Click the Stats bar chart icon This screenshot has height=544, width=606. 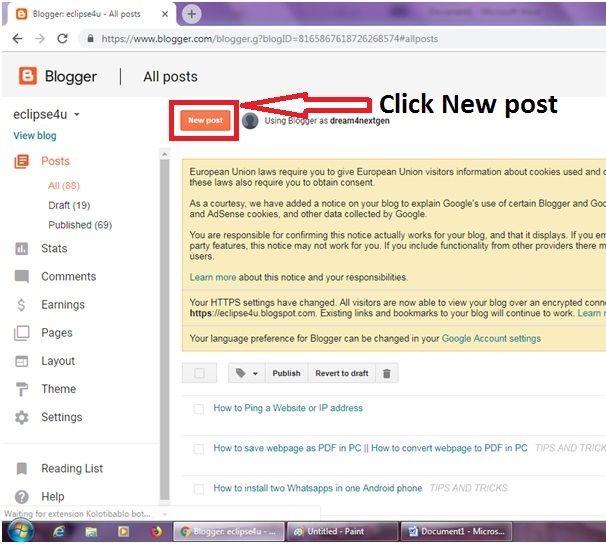[22, 248]
